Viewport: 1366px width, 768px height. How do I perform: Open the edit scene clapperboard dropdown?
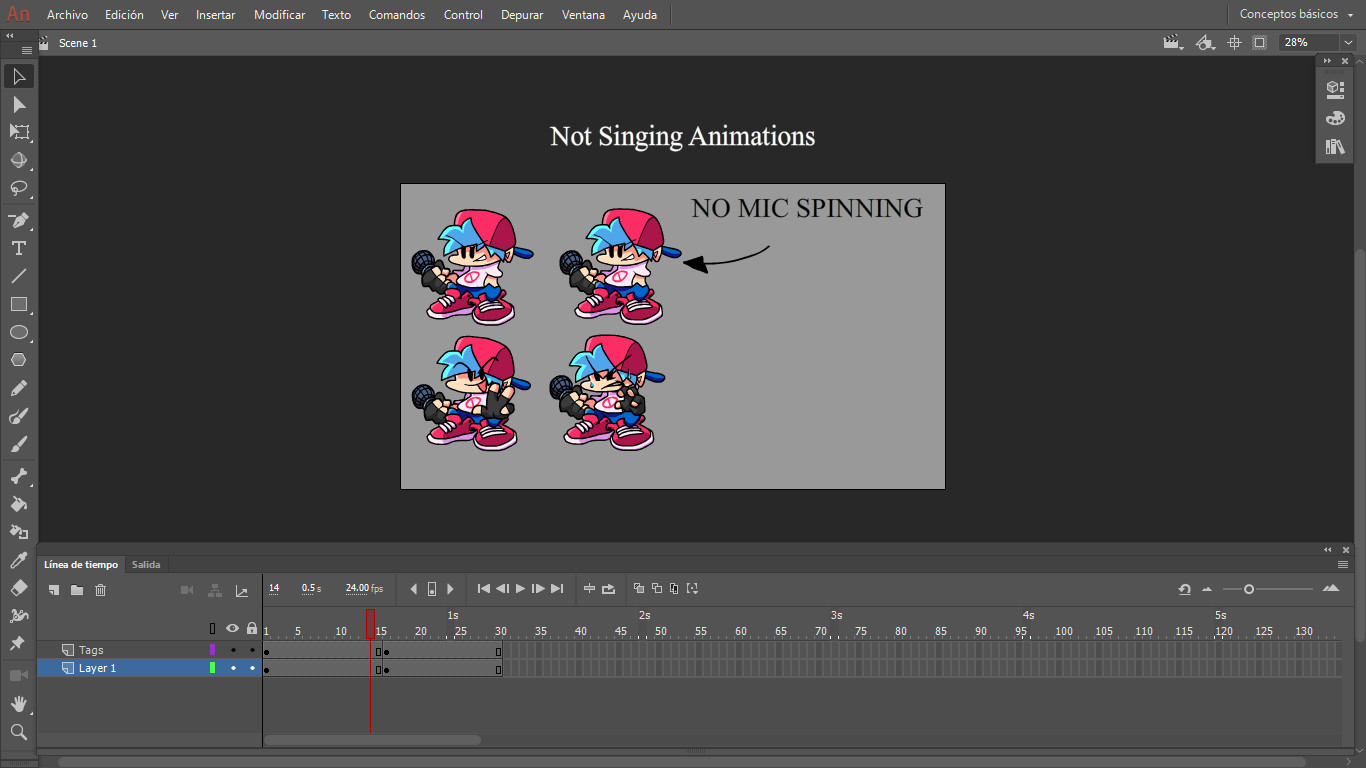pyautogui.click(x=1172, y=42)
